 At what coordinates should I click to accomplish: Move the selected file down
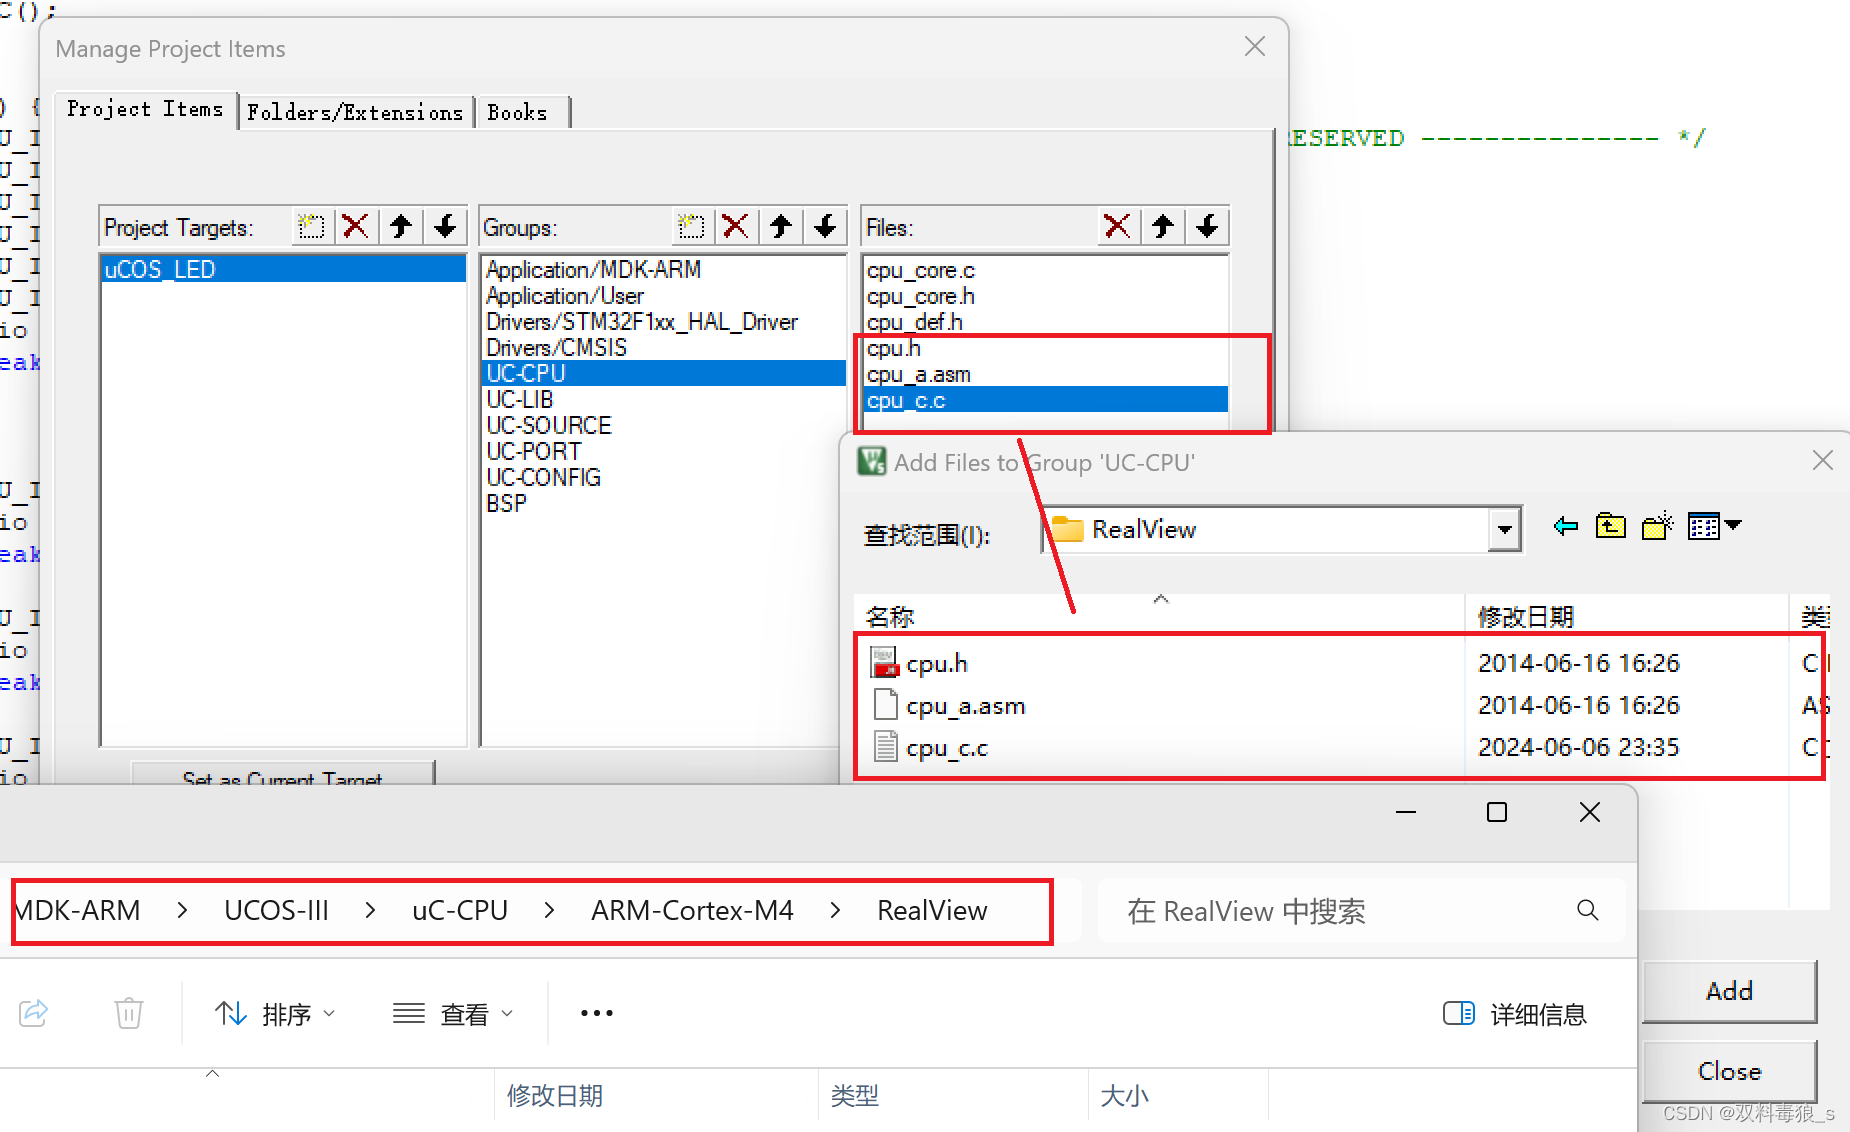click(1207, 227)
